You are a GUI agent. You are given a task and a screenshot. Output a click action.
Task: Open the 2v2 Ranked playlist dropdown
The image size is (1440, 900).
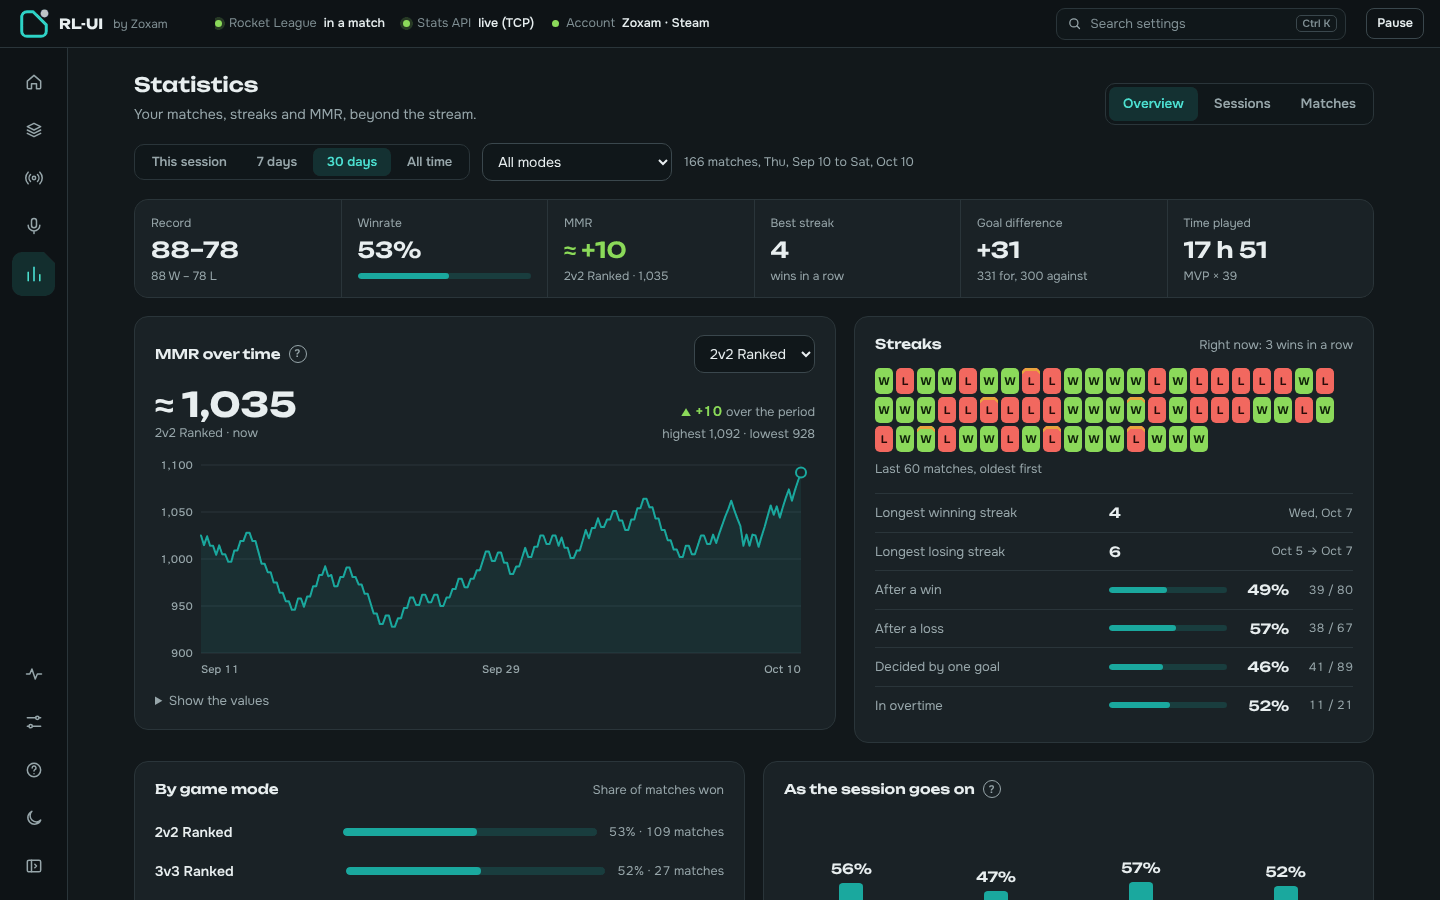click(754, 354)
